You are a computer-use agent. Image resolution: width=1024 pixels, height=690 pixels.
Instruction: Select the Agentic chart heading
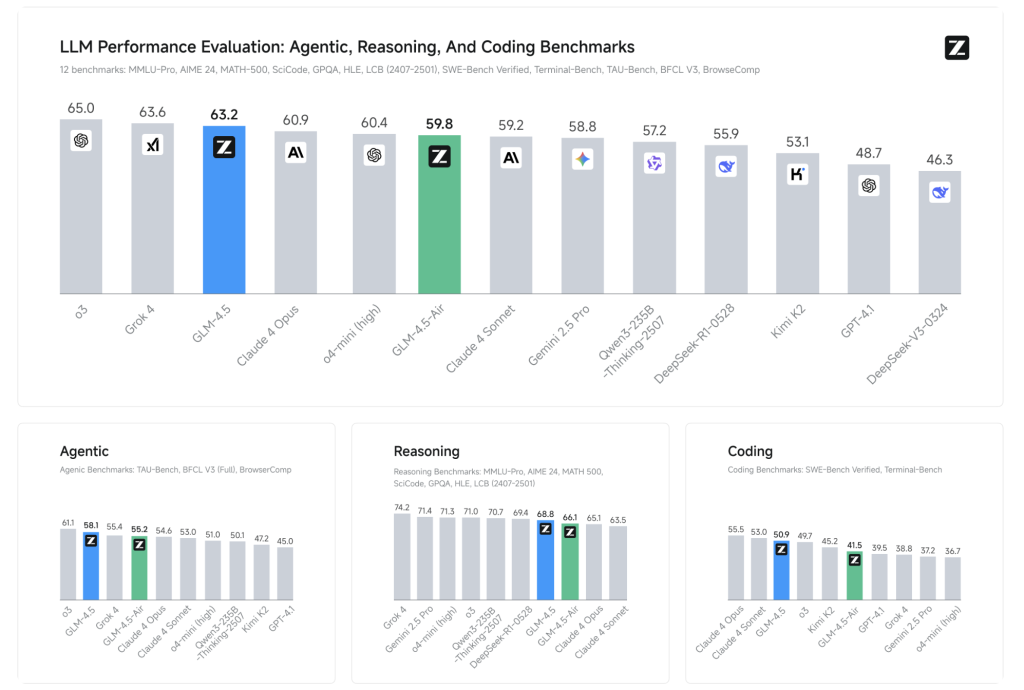(x=84, y=451)
